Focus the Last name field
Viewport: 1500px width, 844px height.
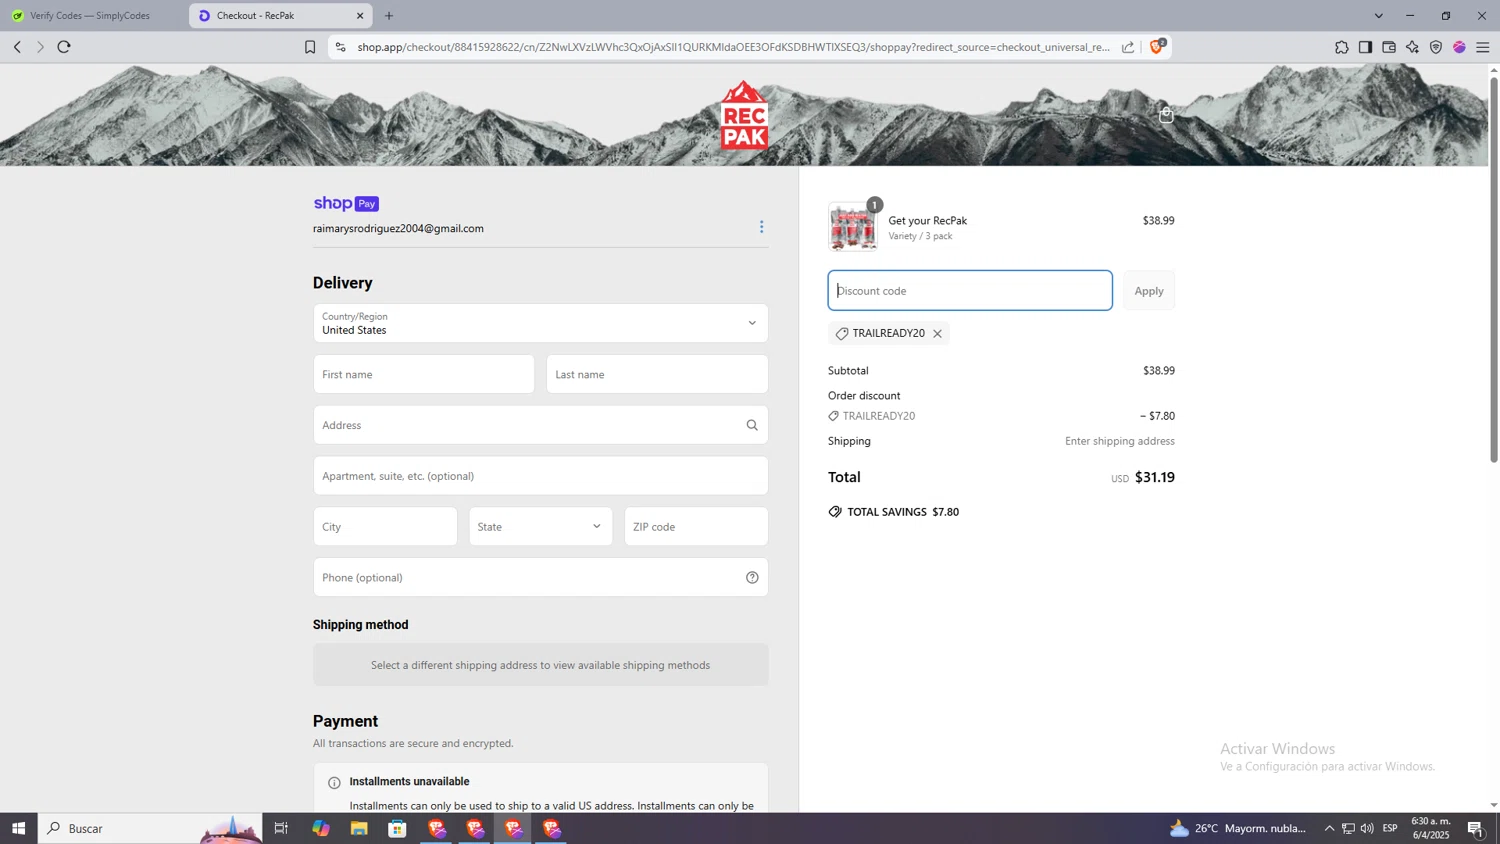(657, 374)
